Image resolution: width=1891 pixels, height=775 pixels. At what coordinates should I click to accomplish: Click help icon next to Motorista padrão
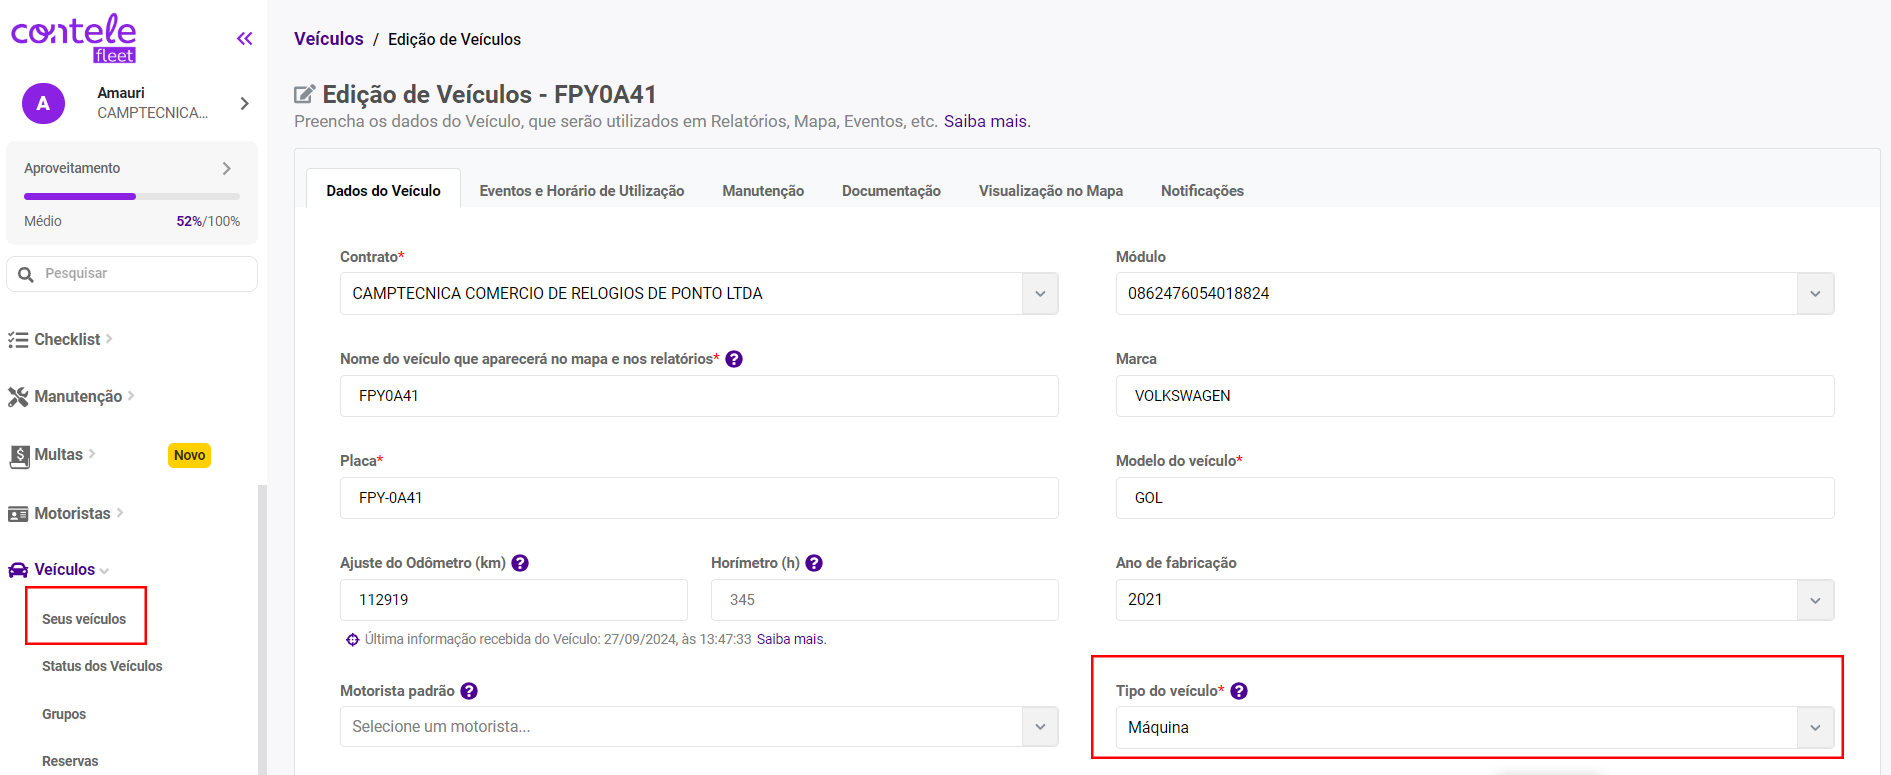(469, 691)
